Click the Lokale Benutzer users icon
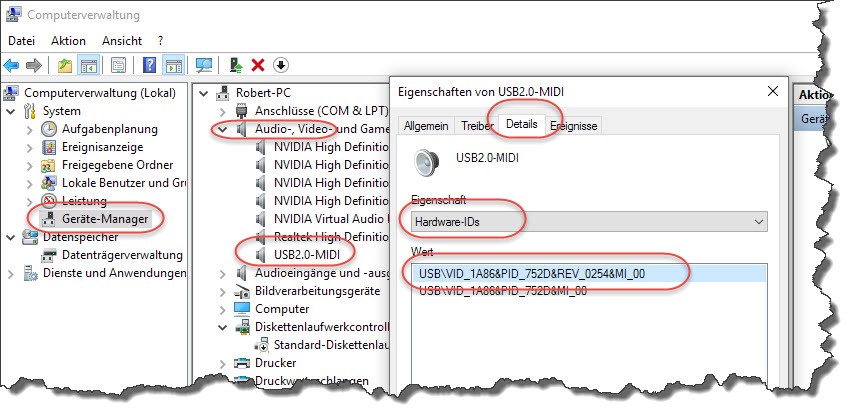The image size is (859, 420). point(49,183)
